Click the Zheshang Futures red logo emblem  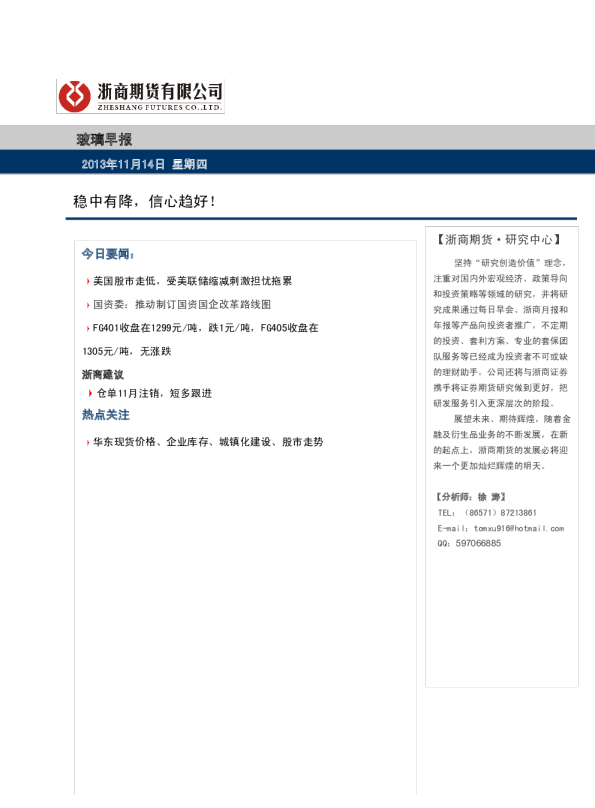(75, 96)
